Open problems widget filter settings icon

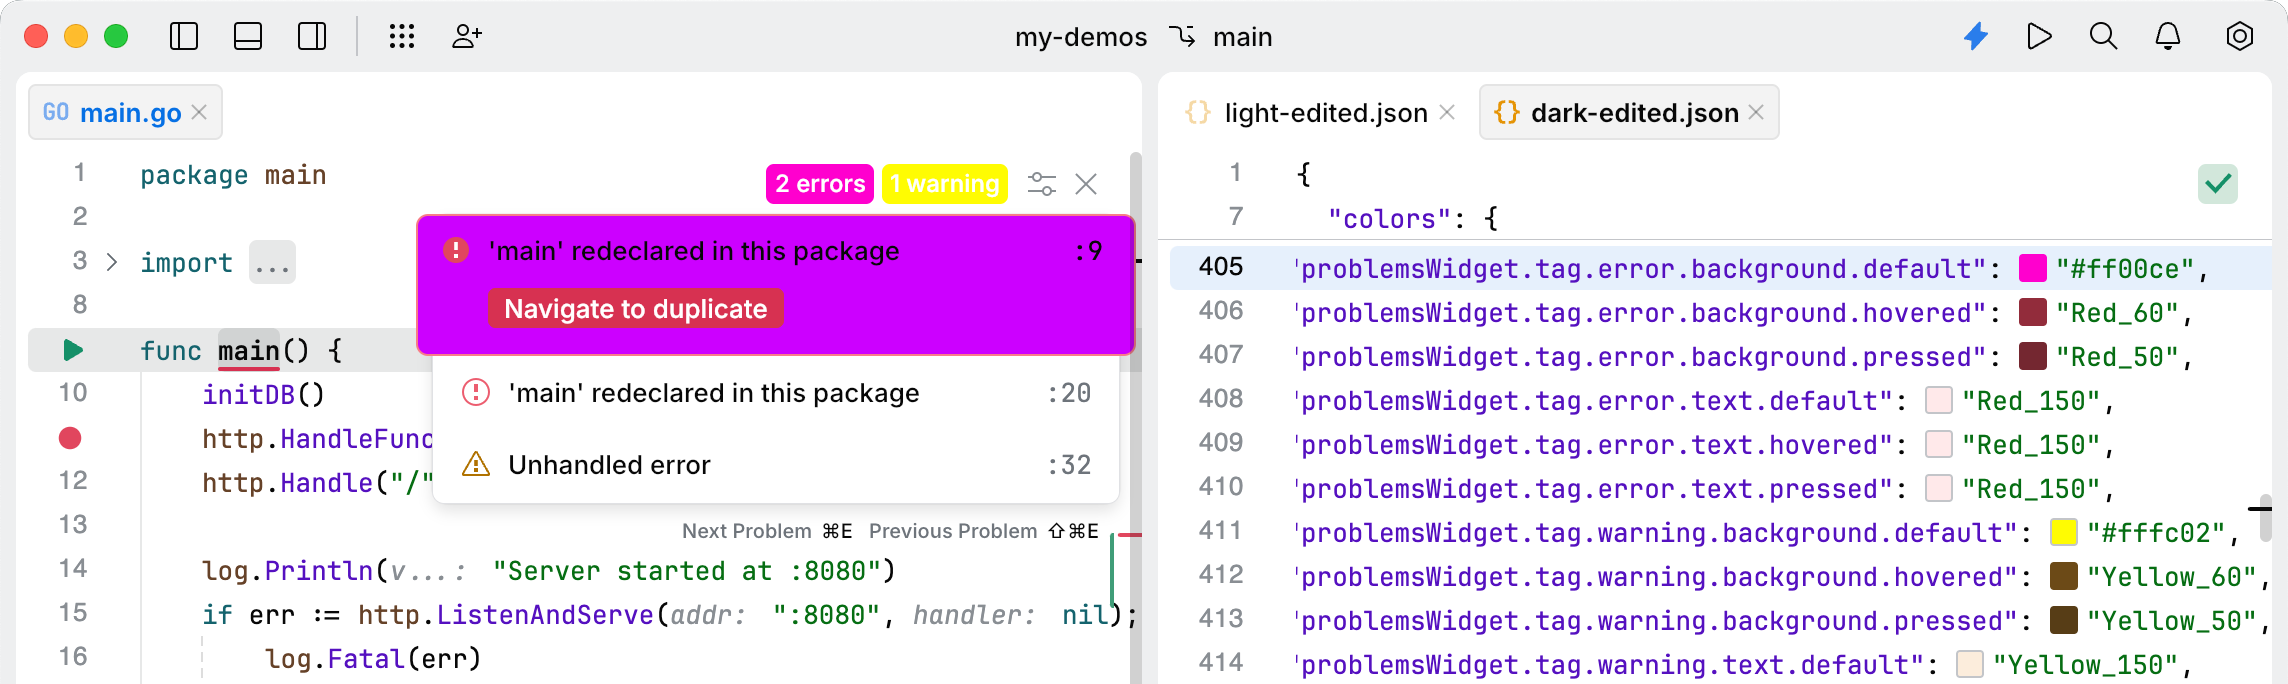click(1041, 184)
